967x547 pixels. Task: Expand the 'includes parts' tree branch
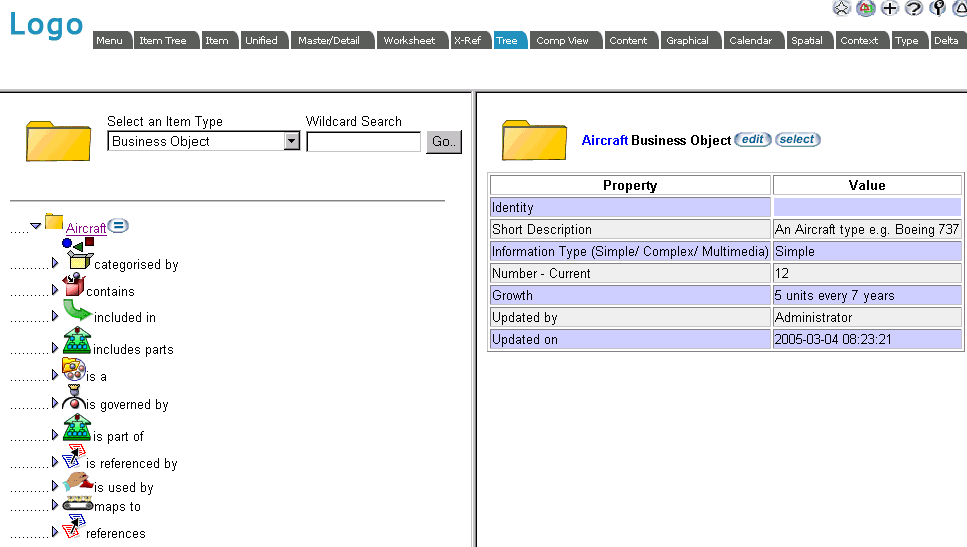tap(55, 348)
